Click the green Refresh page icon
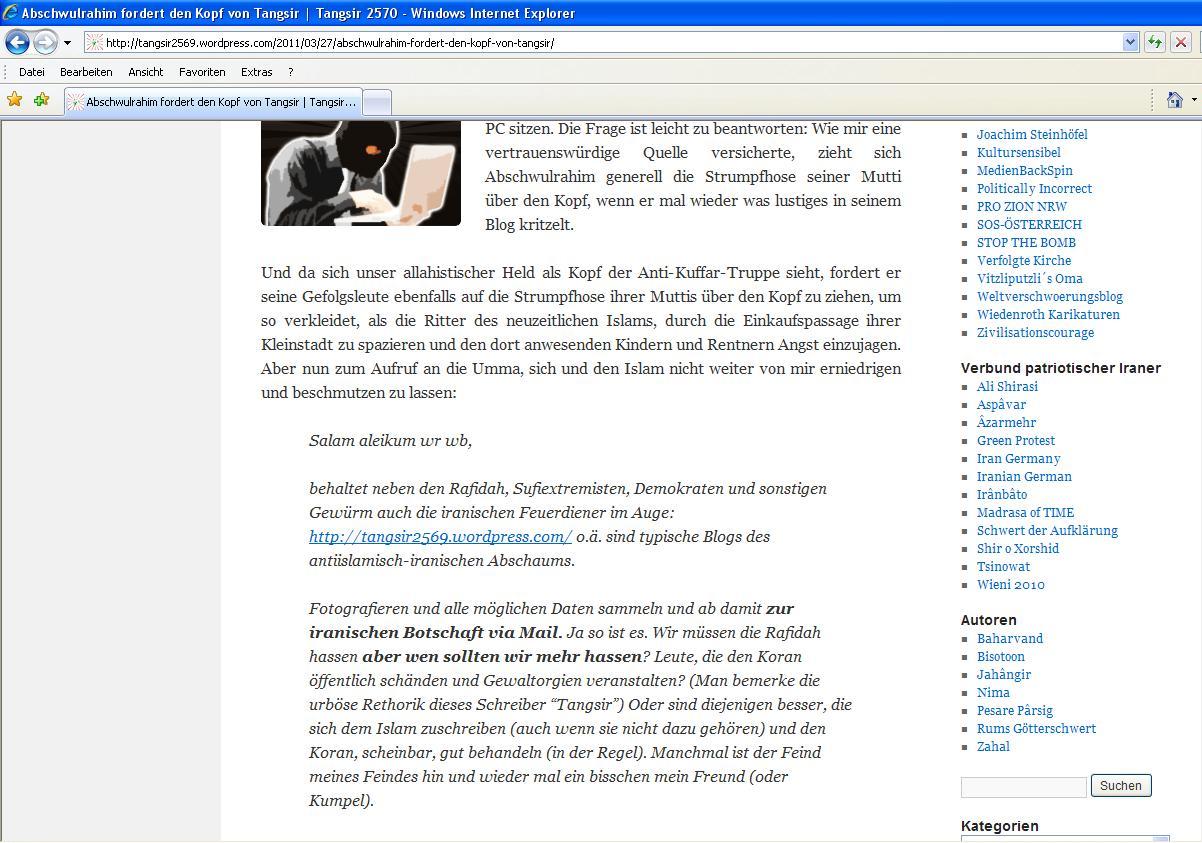 (x=1155, y=42)
